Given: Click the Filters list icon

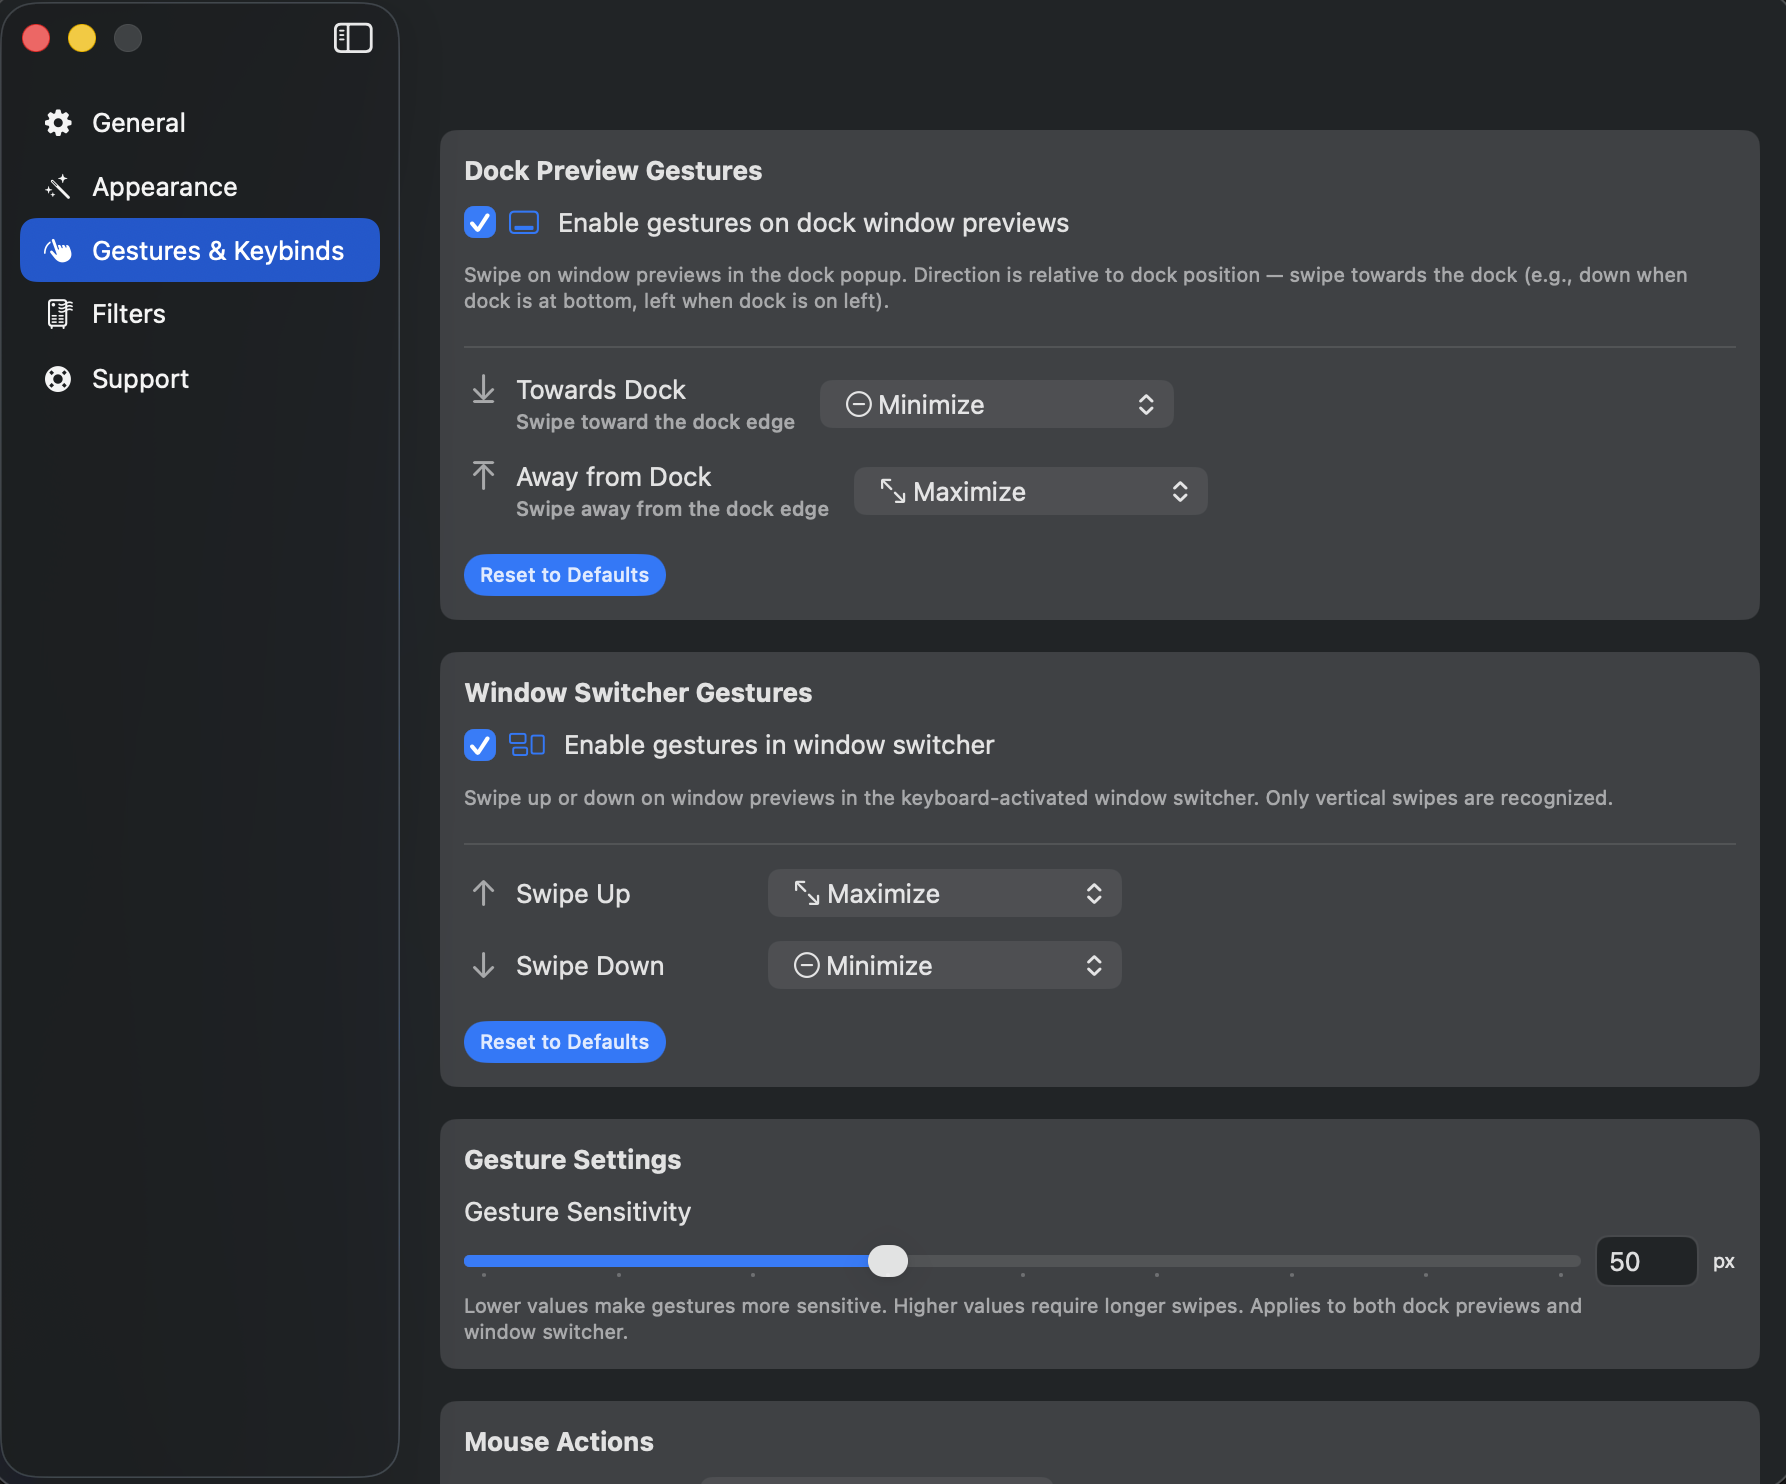Looking at the screenshot, I should pyautogui.click(x=58, y=313).
